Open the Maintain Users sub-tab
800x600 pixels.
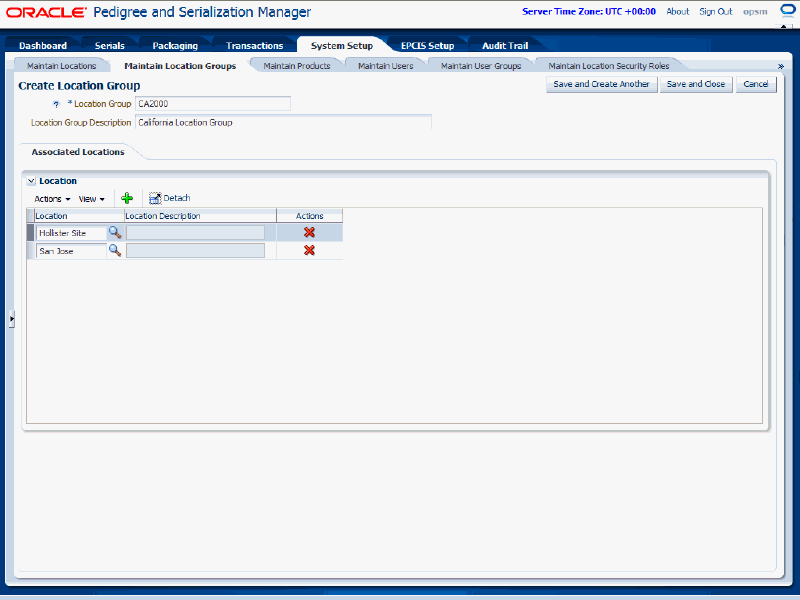386,66
